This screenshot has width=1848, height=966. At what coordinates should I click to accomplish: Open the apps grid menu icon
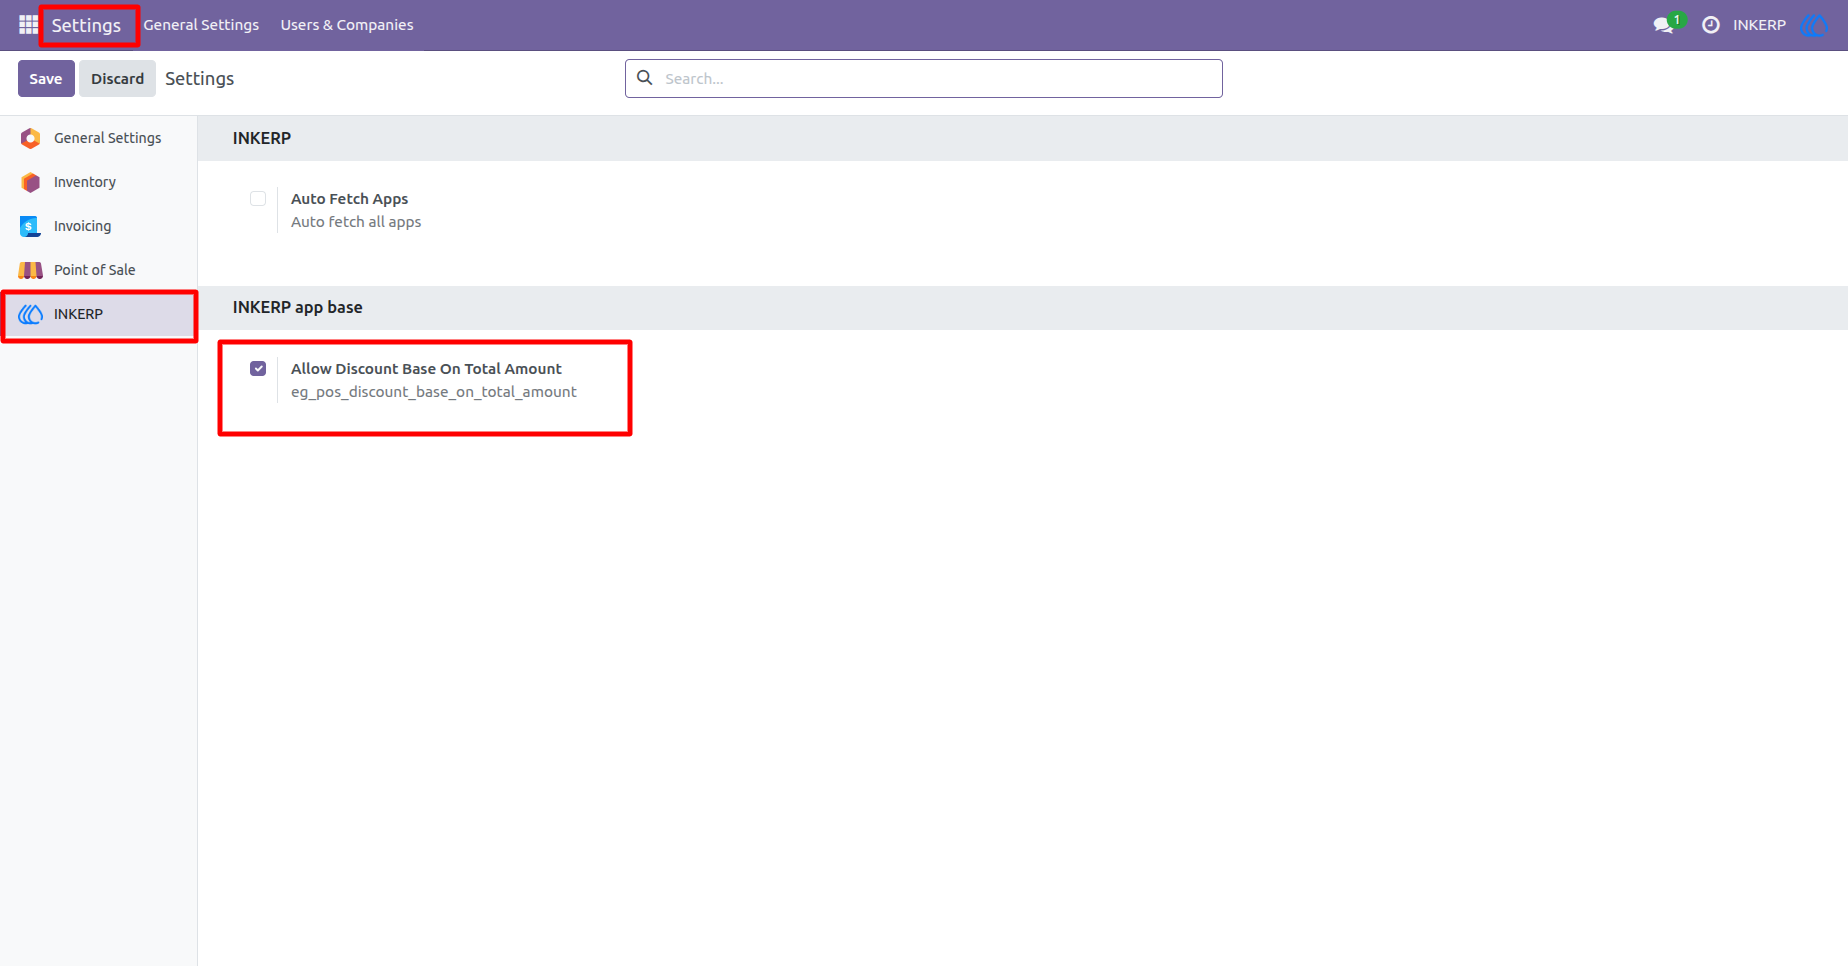tap(28, 25)
